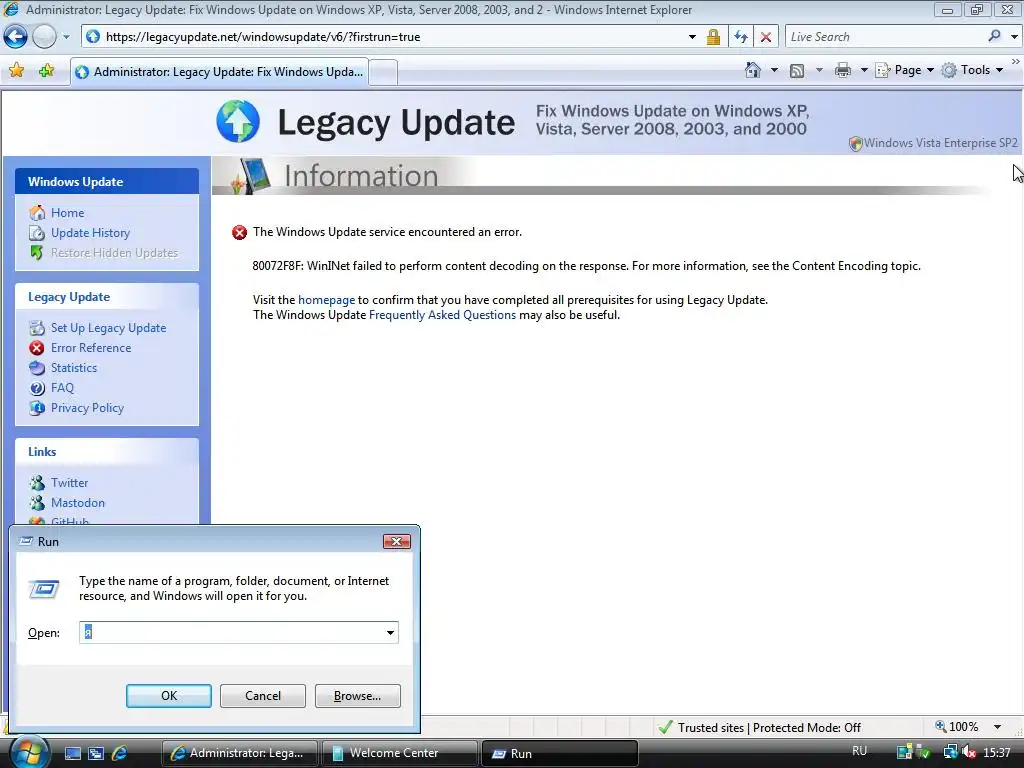Click the Privacy Policy info icon
This screenshot has width=1024, height=768.
click(37, 408)
